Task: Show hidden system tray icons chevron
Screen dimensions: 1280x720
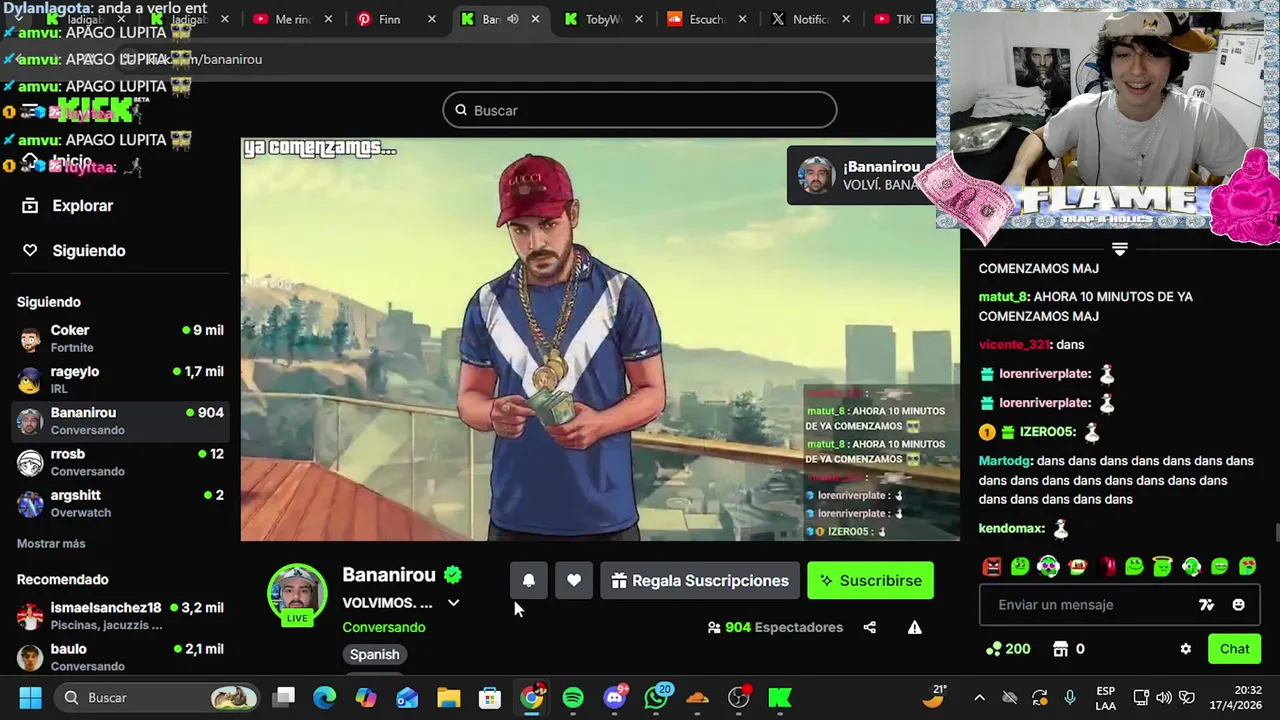Action: point(980,698)
